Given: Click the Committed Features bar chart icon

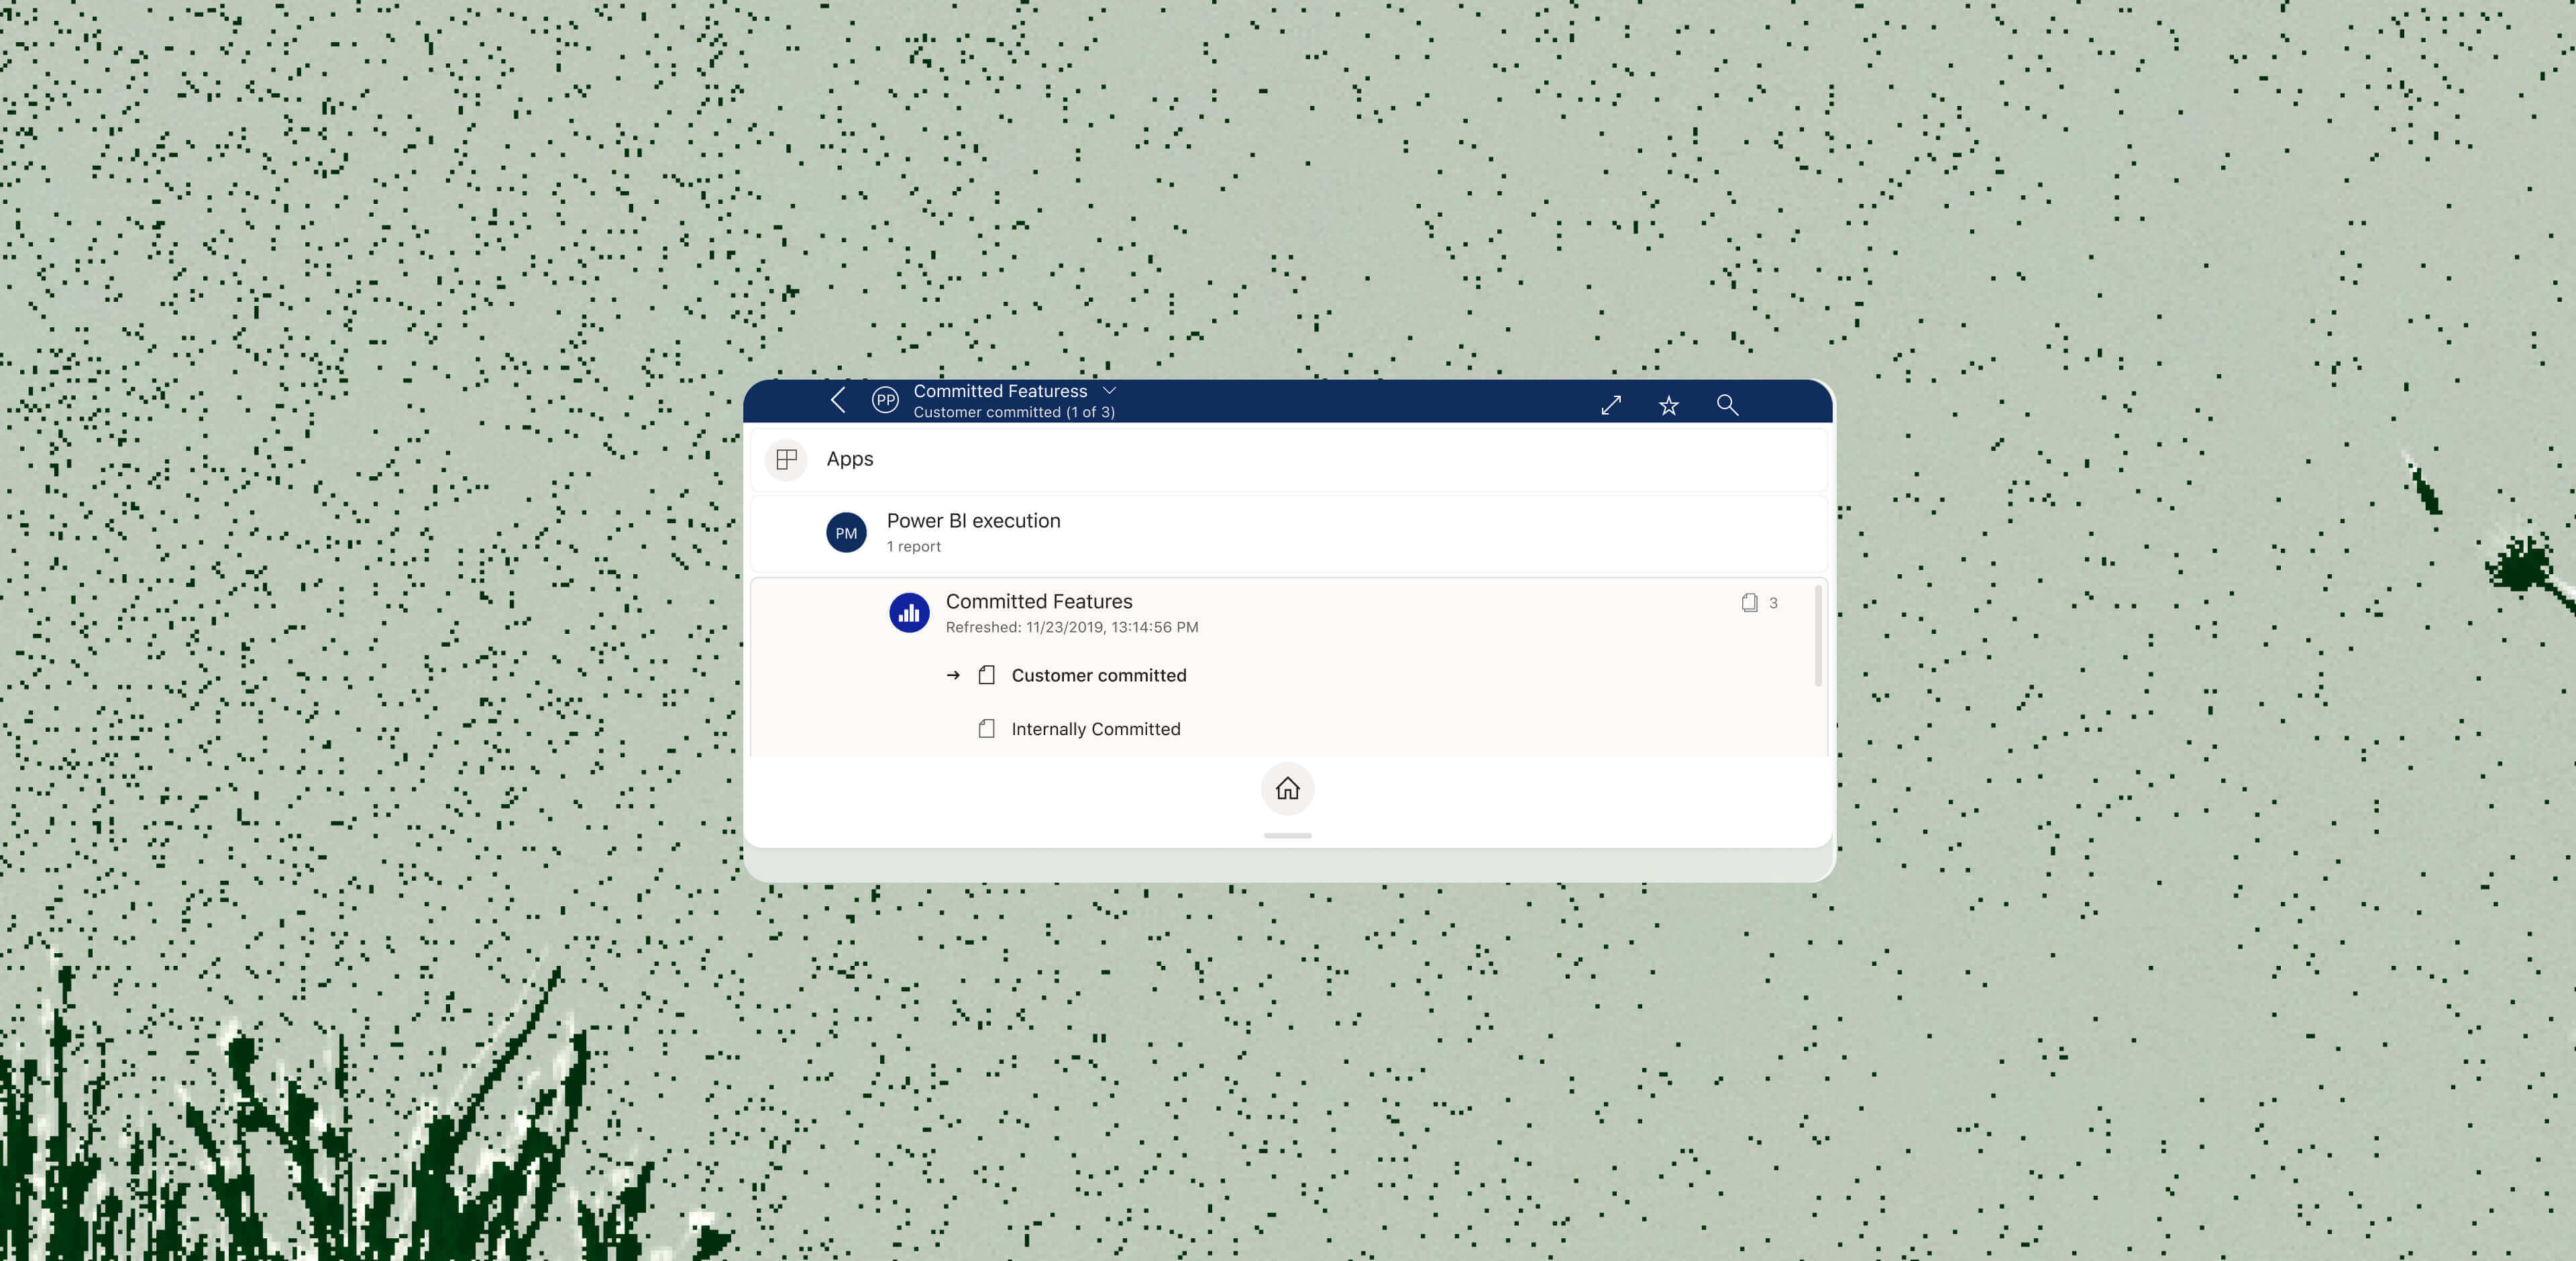Looking at the screenshot, I should click(909, 612).
